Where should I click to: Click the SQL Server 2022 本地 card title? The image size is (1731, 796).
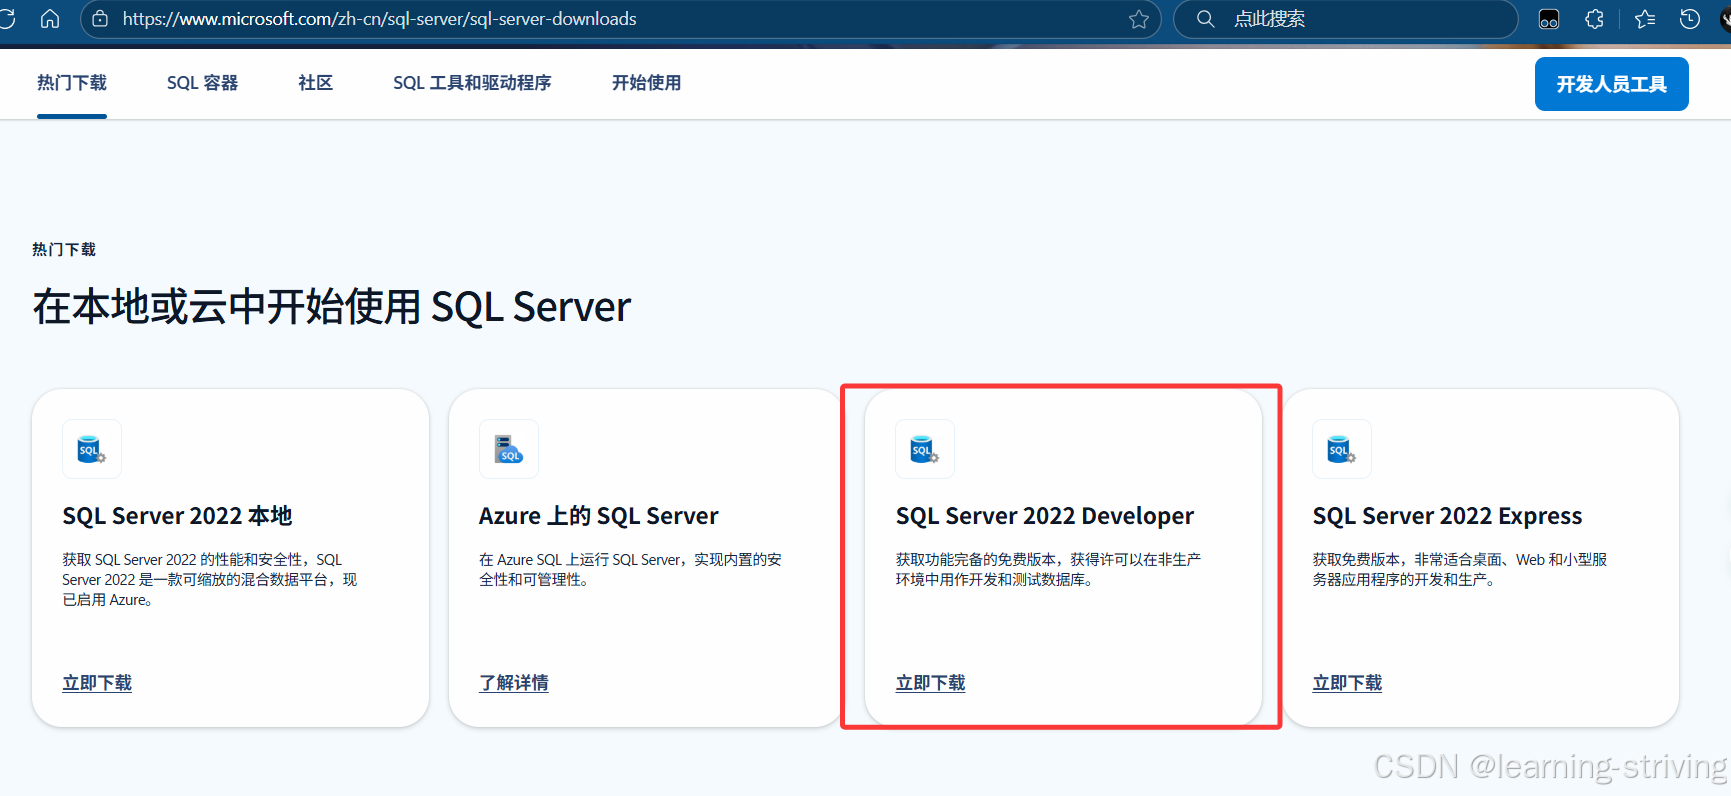pyautogui.click(x=177, y=516)
